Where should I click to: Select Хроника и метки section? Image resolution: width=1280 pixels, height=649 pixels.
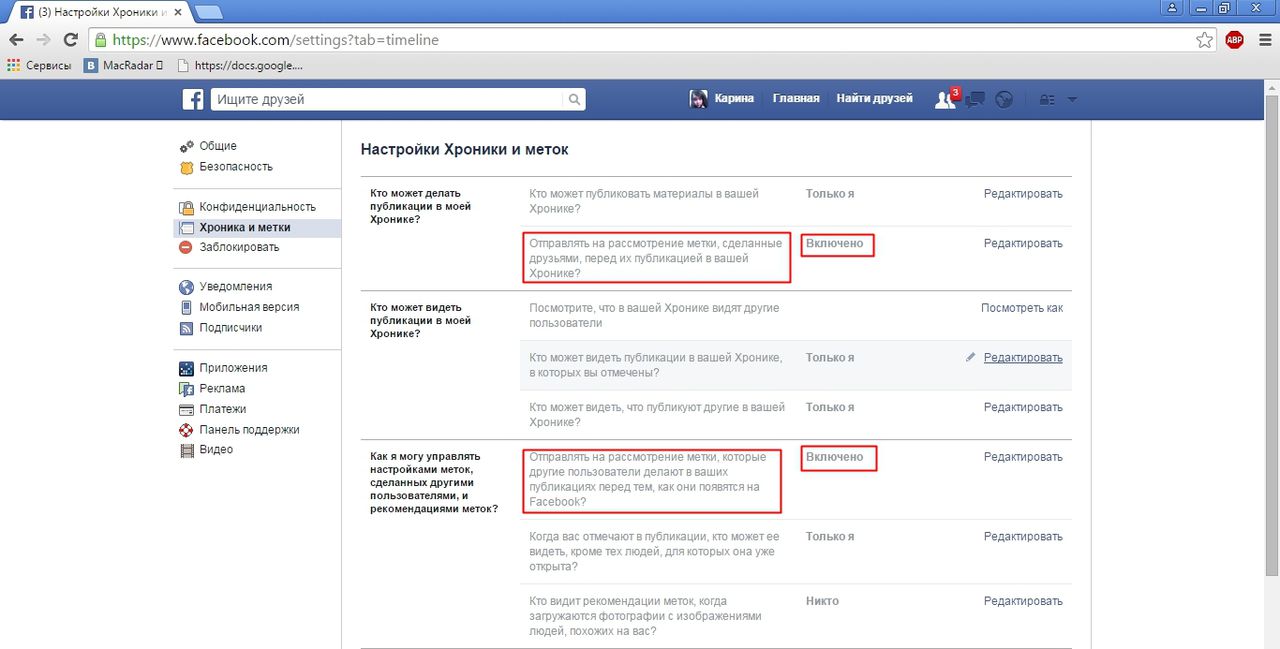pos(257,227)
